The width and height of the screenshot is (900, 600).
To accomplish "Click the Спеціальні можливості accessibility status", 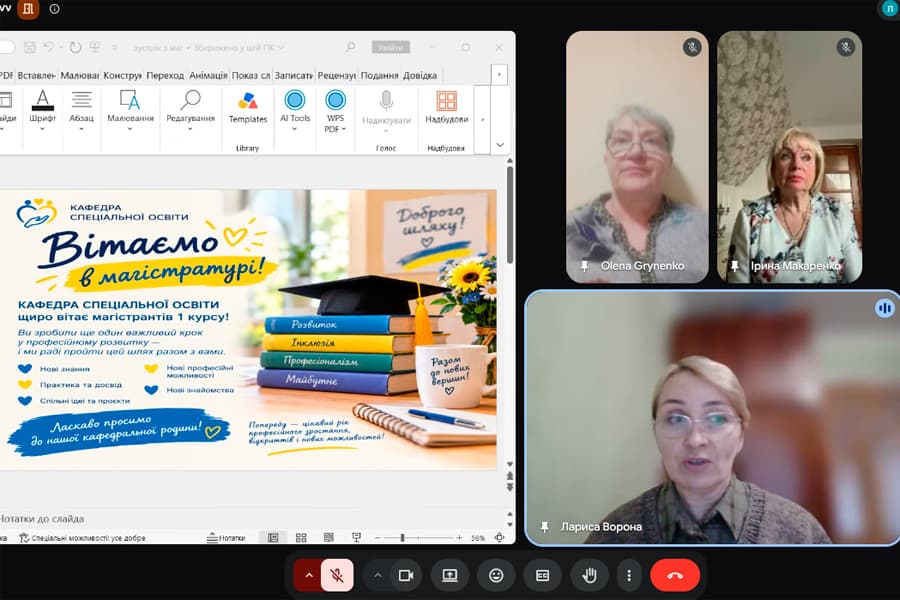I will [x=82, y=538].
